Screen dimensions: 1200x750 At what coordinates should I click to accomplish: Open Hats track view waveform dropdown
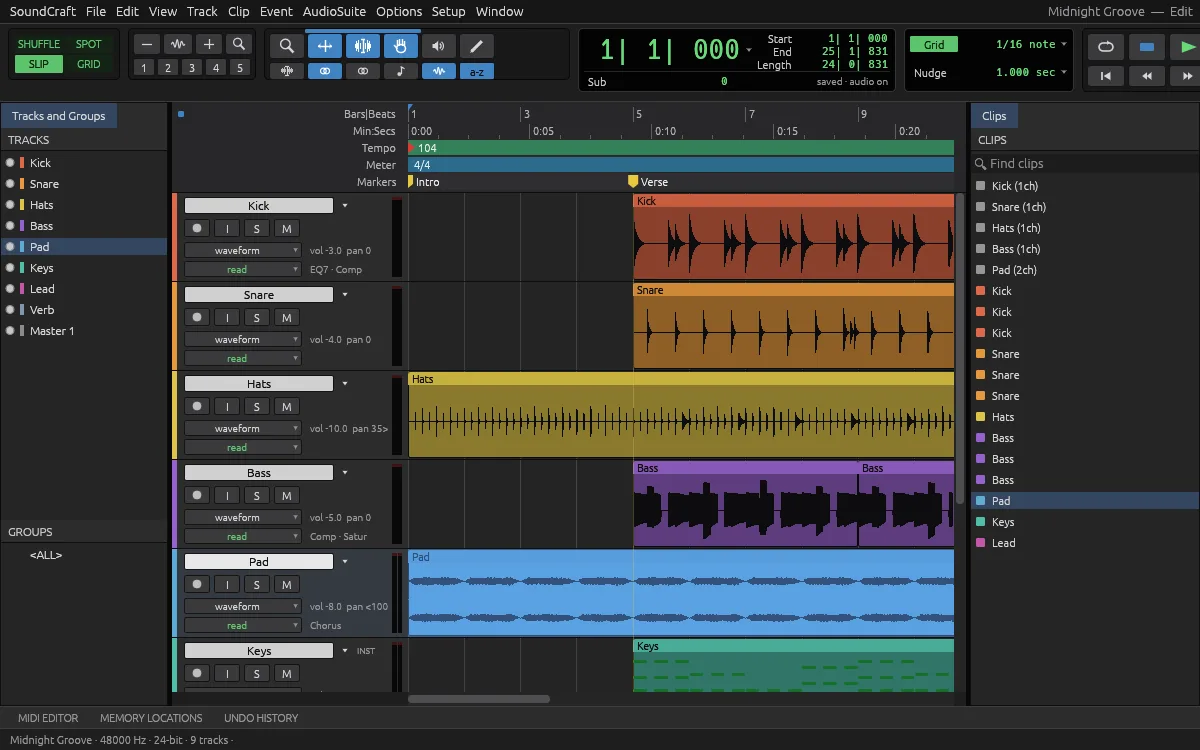tap(242, 428)
